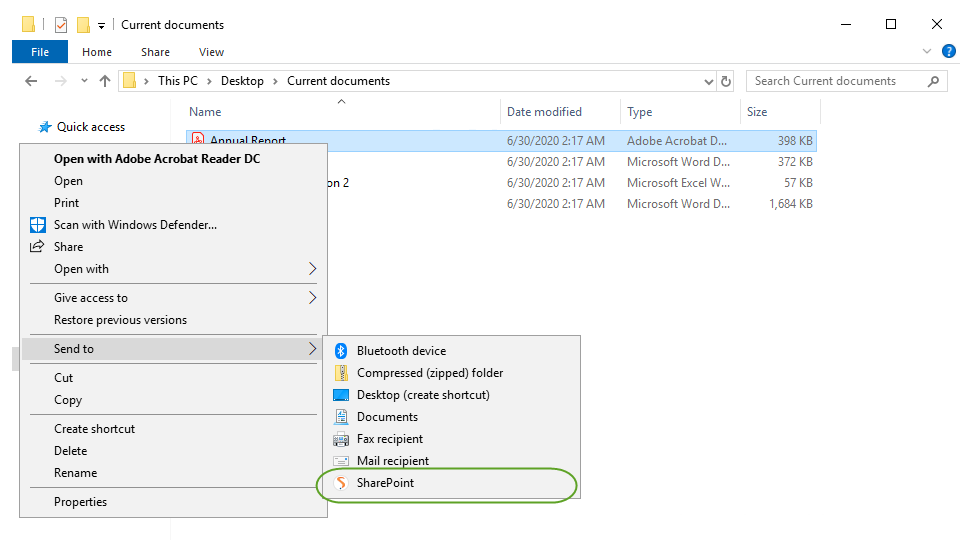The height and width of the screenshot is (540, 960).
Task: Click the title bar folder icon
Action: point(28,24)
